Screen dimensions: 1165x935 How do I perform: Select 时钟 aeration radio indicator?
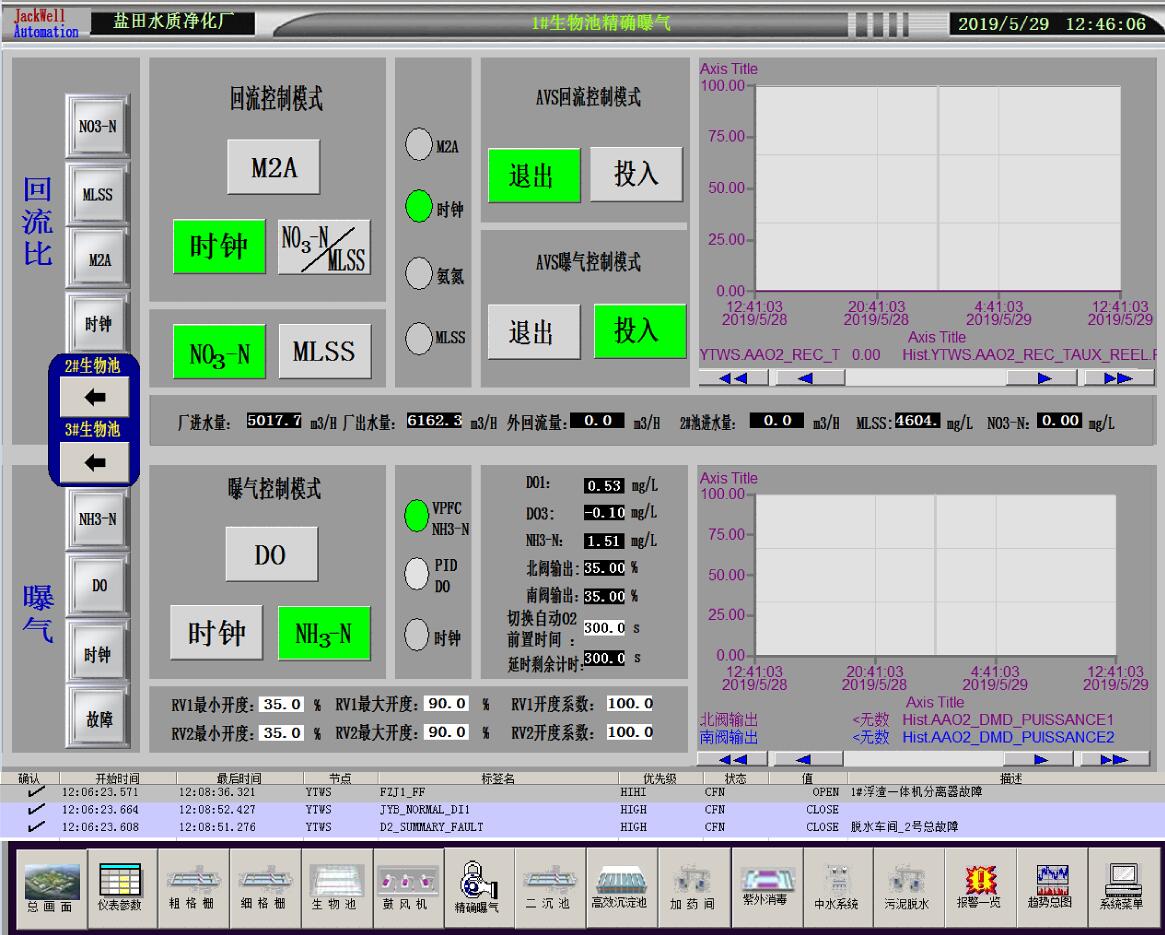[417, 635]
